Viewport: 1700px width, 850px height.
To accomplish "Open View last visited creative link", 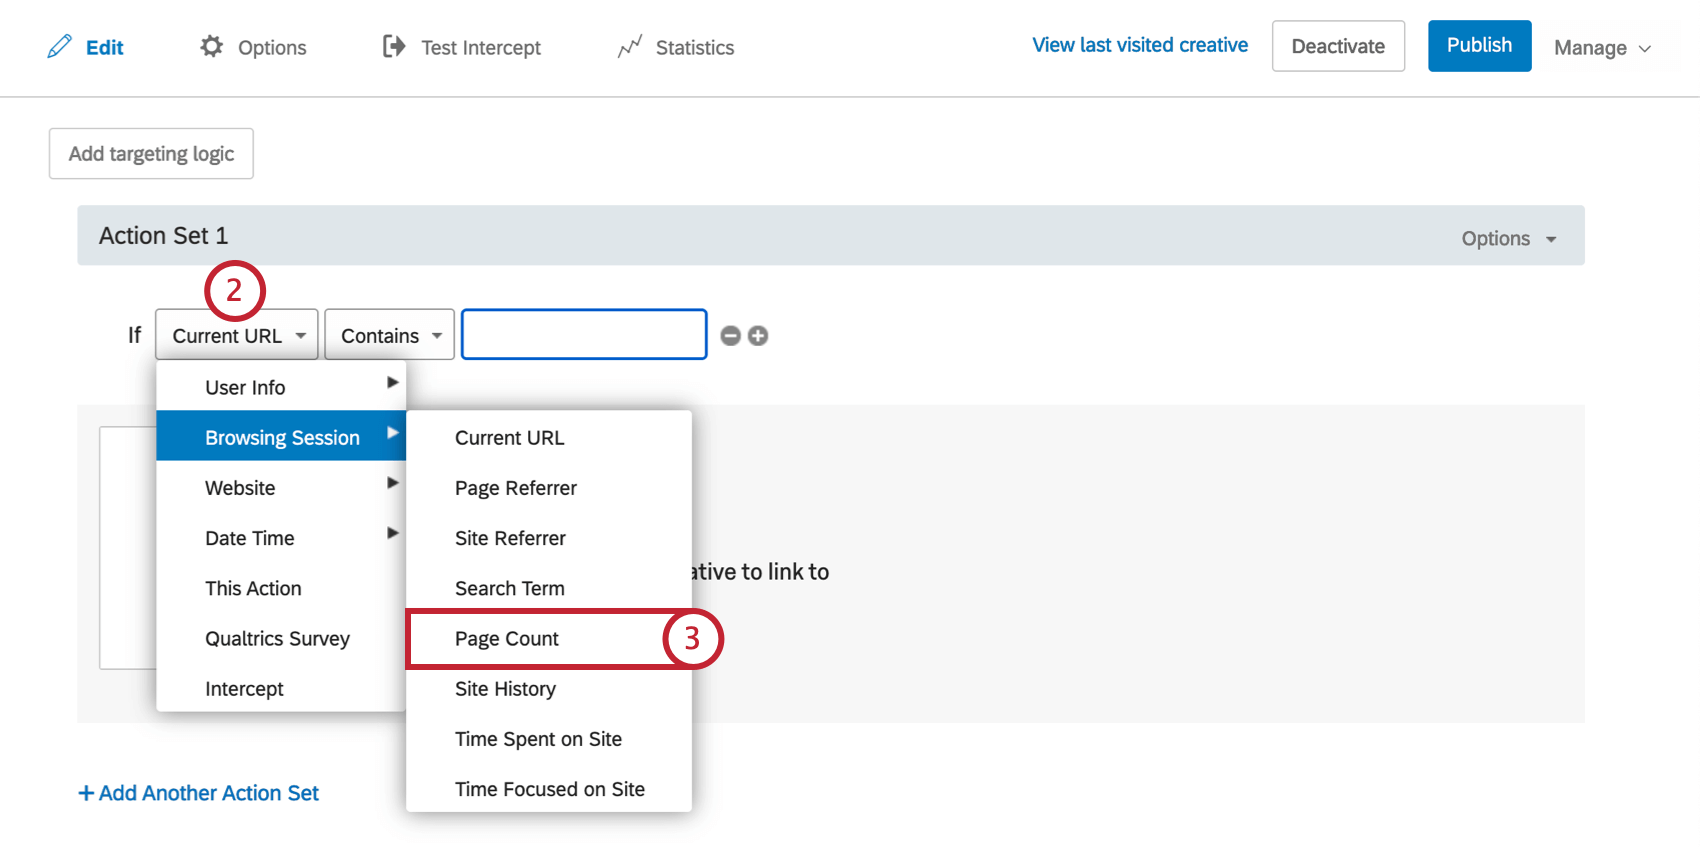I will tap(1140, 45).
